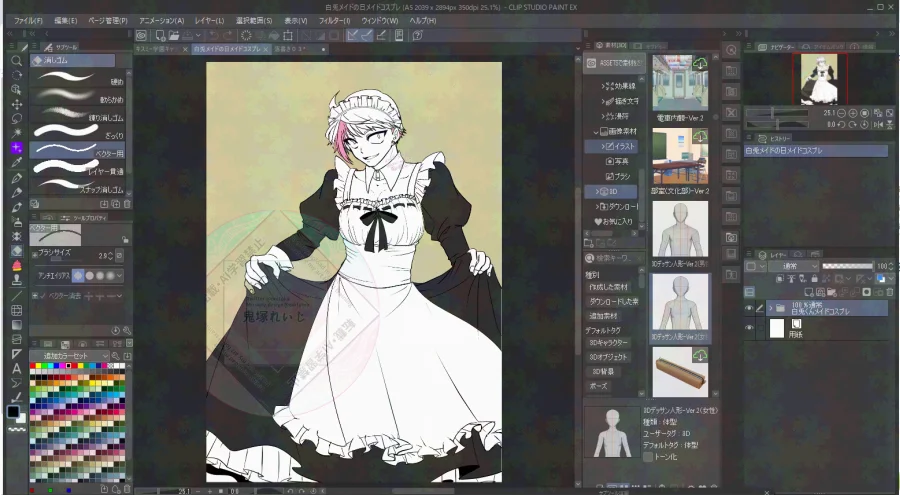Delete layer with trash icon in Layer panel
This screenshot has width=900, height=495.
pyautogui.click(x=890, y=292)
